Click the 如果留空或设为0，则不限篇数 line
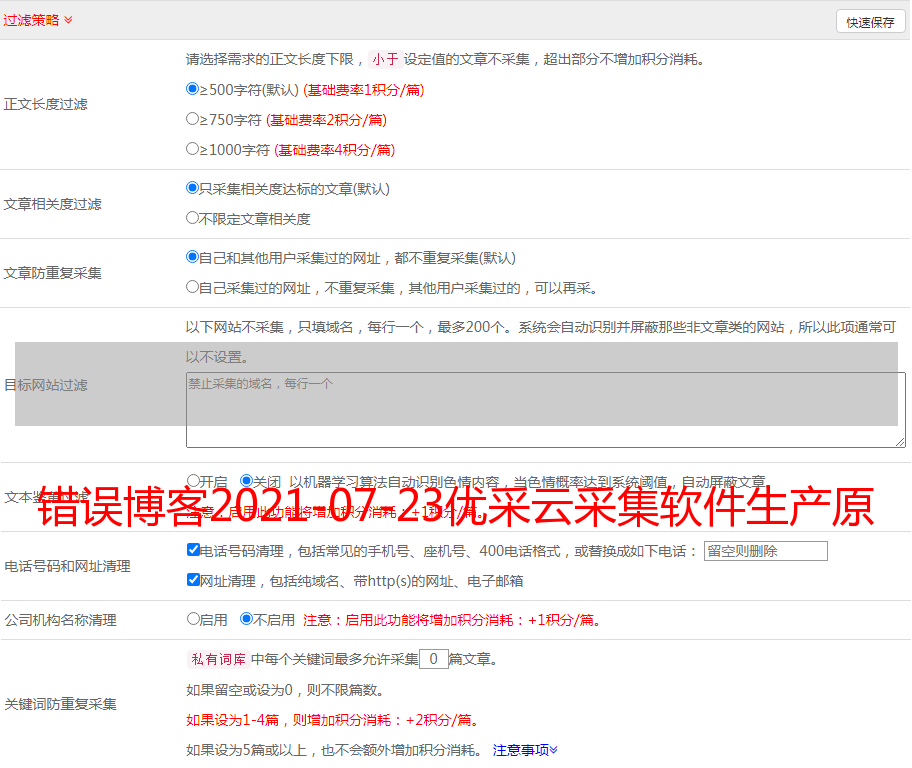Screen dimensions: 912x768 (286, 690)
